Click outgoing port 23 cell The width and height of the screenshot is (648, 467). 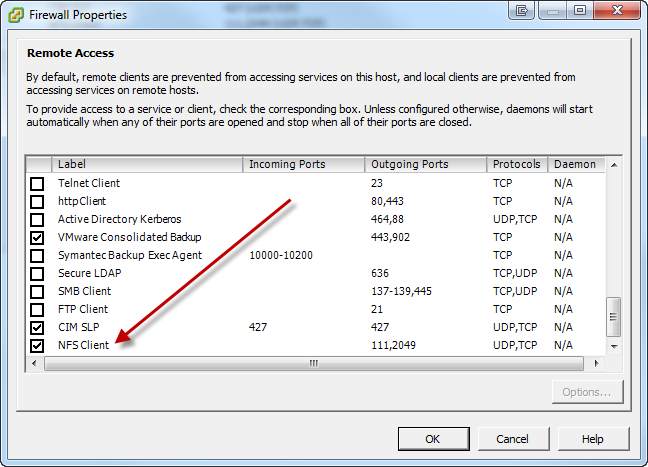coord(377,183)
